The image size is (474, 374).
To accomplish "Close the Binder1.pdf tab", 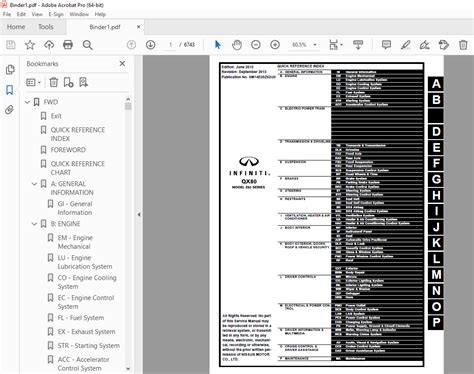I will click(x=138, y=27).
